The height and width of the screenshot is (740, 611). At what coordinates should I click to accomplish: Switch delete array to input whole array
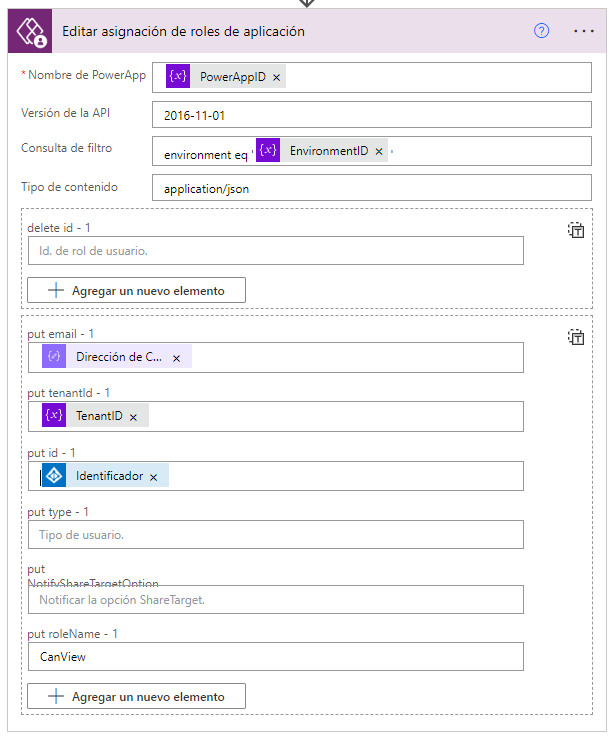click(x=576, y=230)
